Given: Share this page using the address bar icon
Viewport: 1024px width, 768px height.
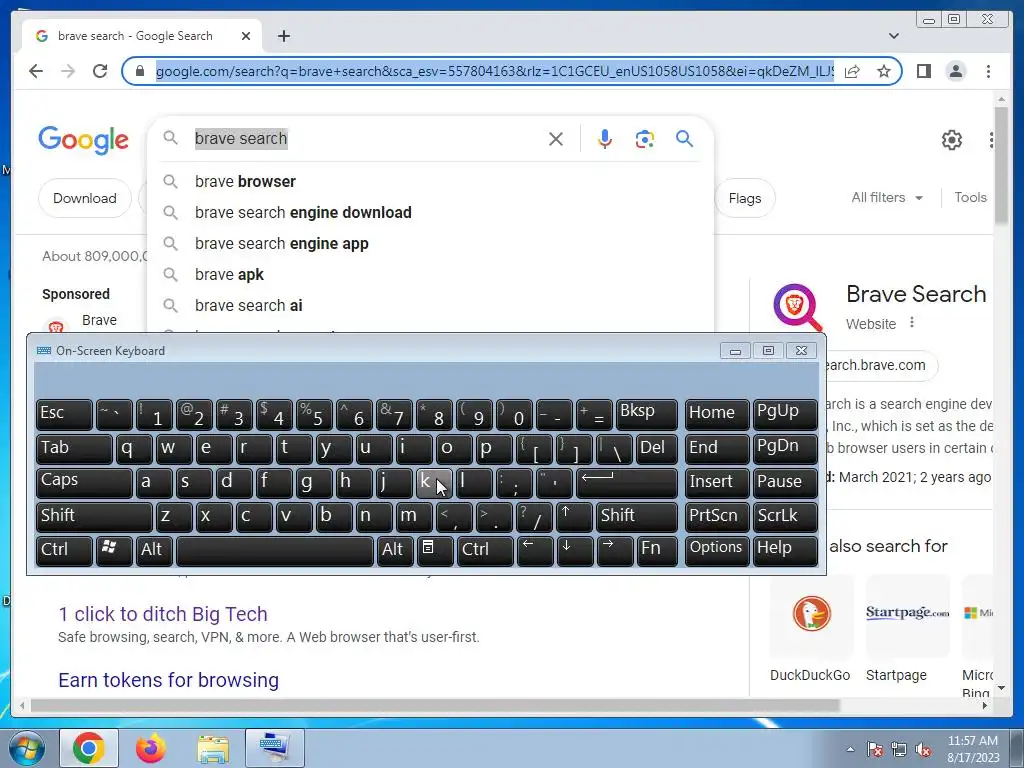Looking at the screenshot, I should click(852, 71).
